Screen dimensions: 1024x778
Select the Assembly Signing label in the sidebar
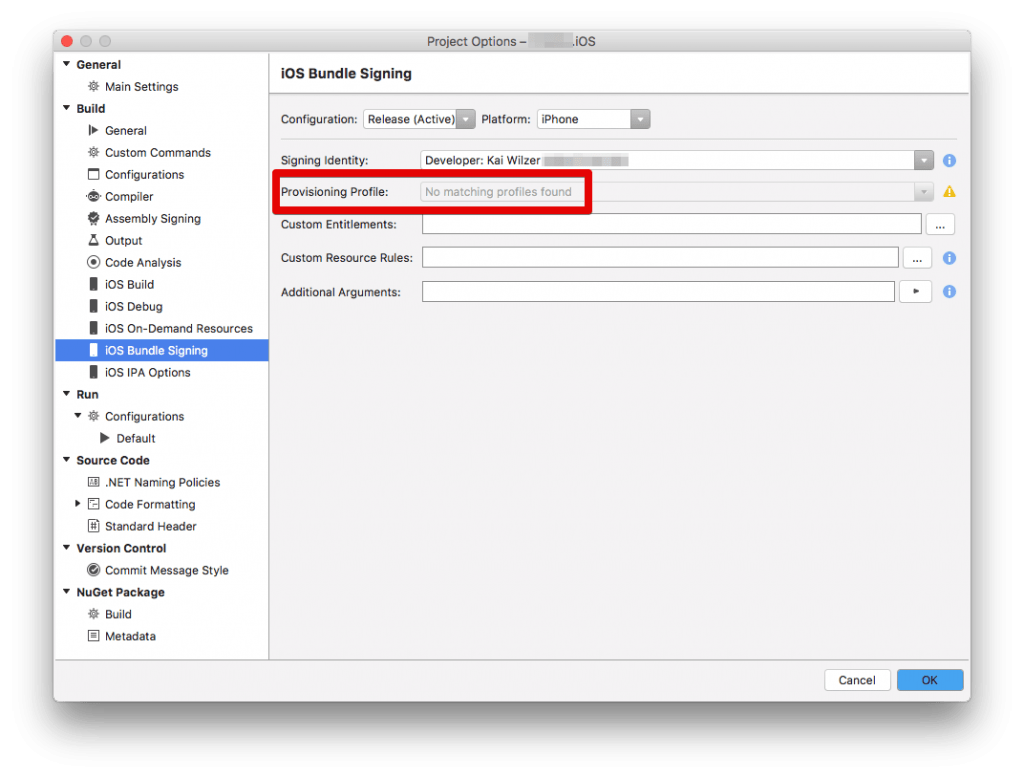tap(153, 218)
